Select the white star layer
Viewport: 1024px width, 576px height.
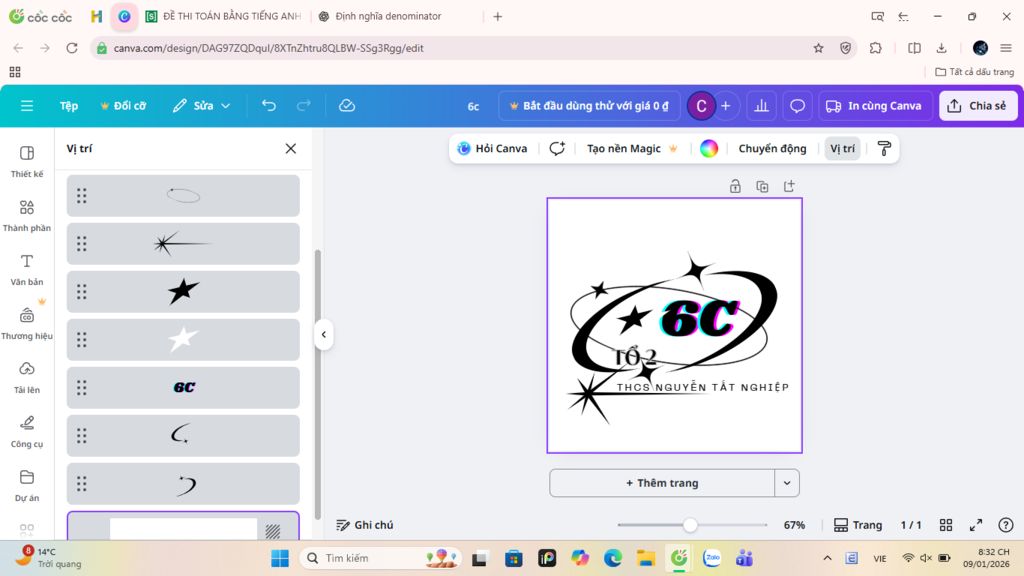[x=183, y=340]
